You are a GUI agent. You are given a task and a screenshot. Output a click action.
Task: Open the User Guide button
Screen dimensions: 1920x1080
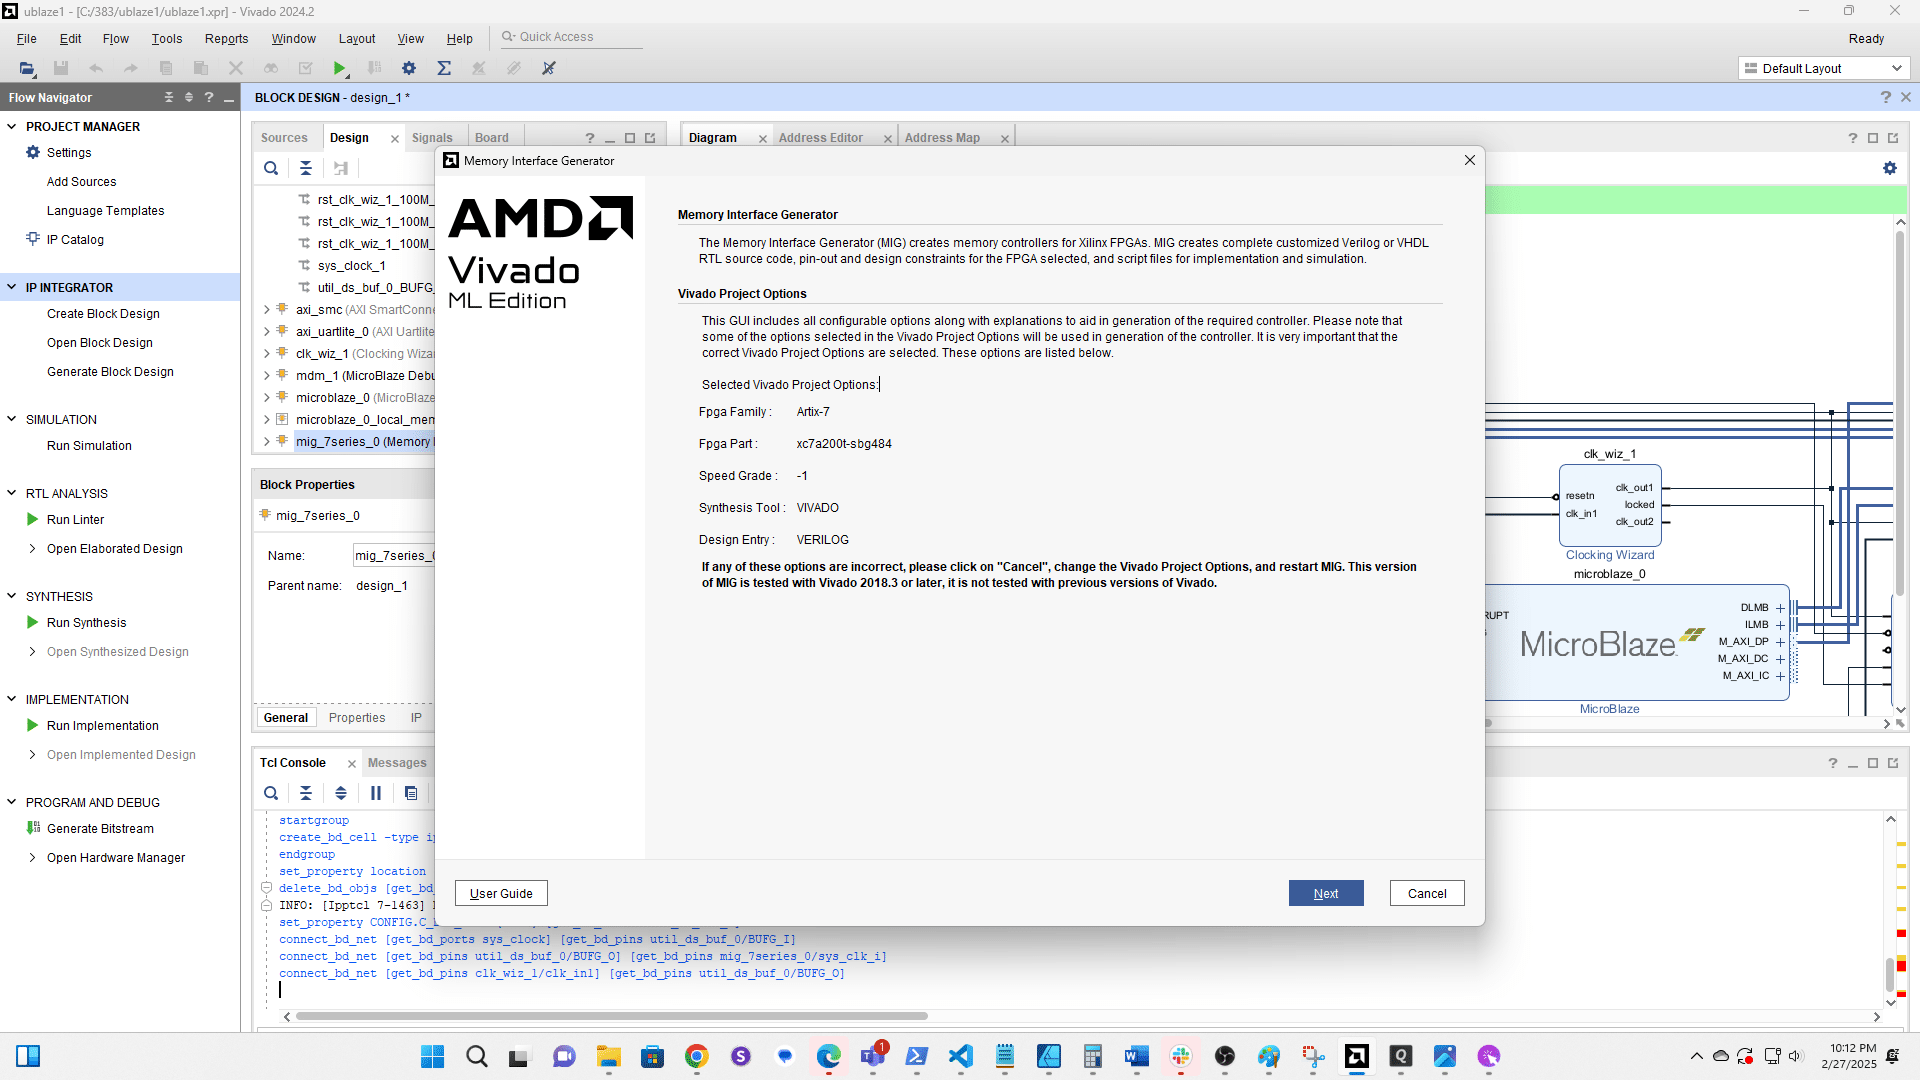click(x=501, y=893)
